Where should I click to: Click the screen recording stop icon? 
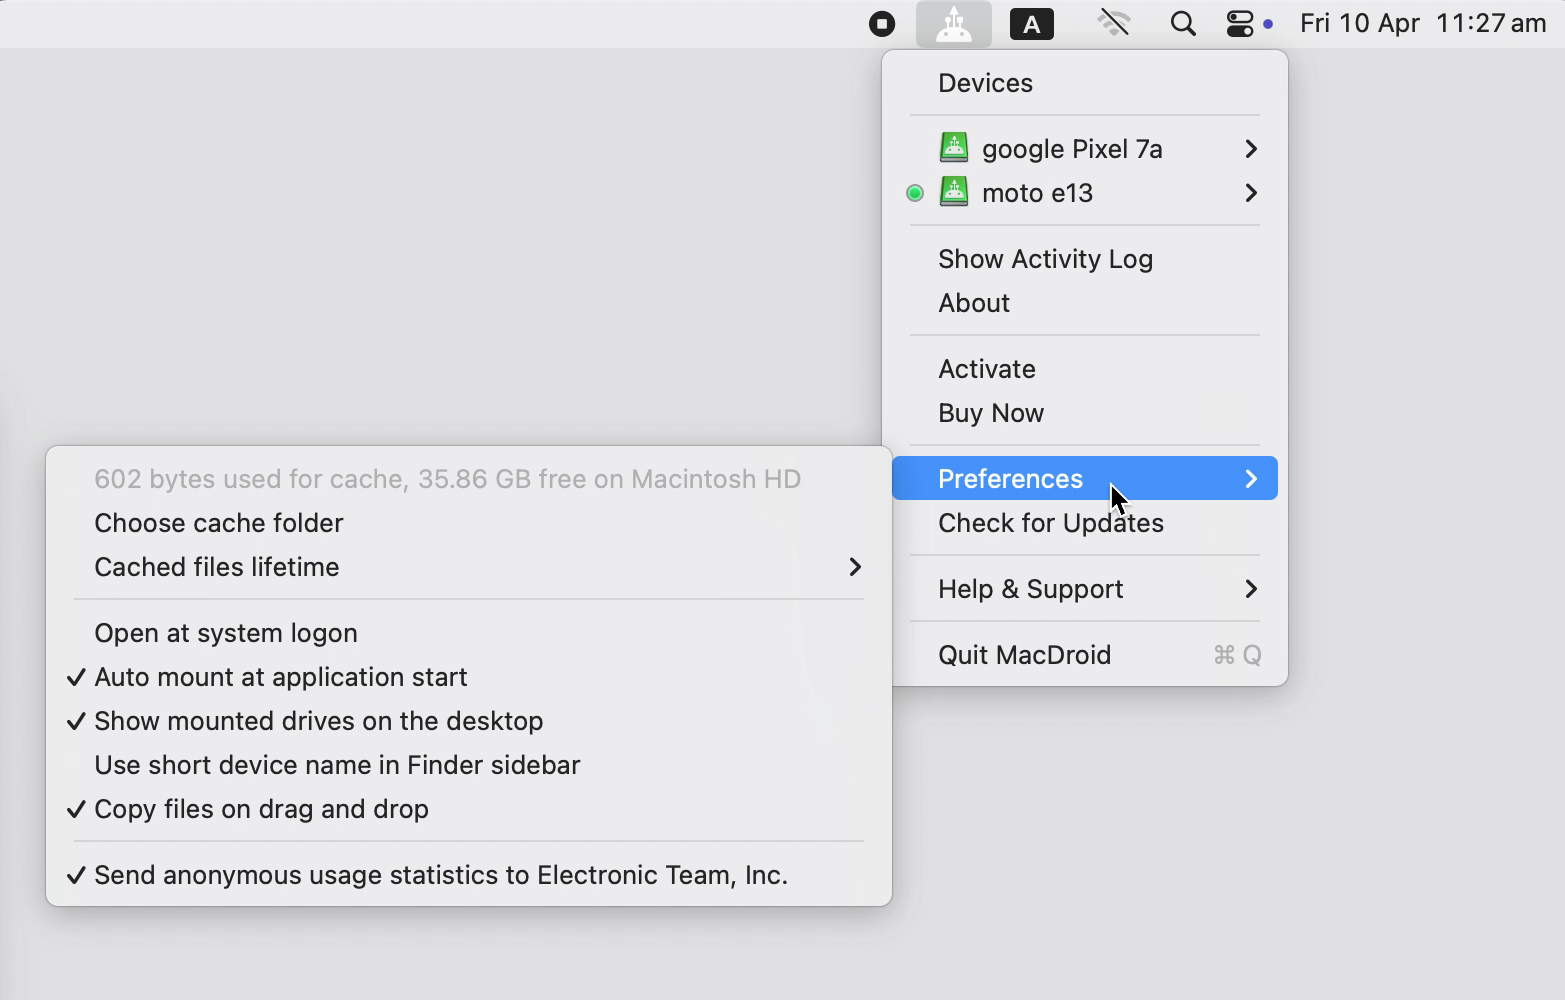click(882, 24)
